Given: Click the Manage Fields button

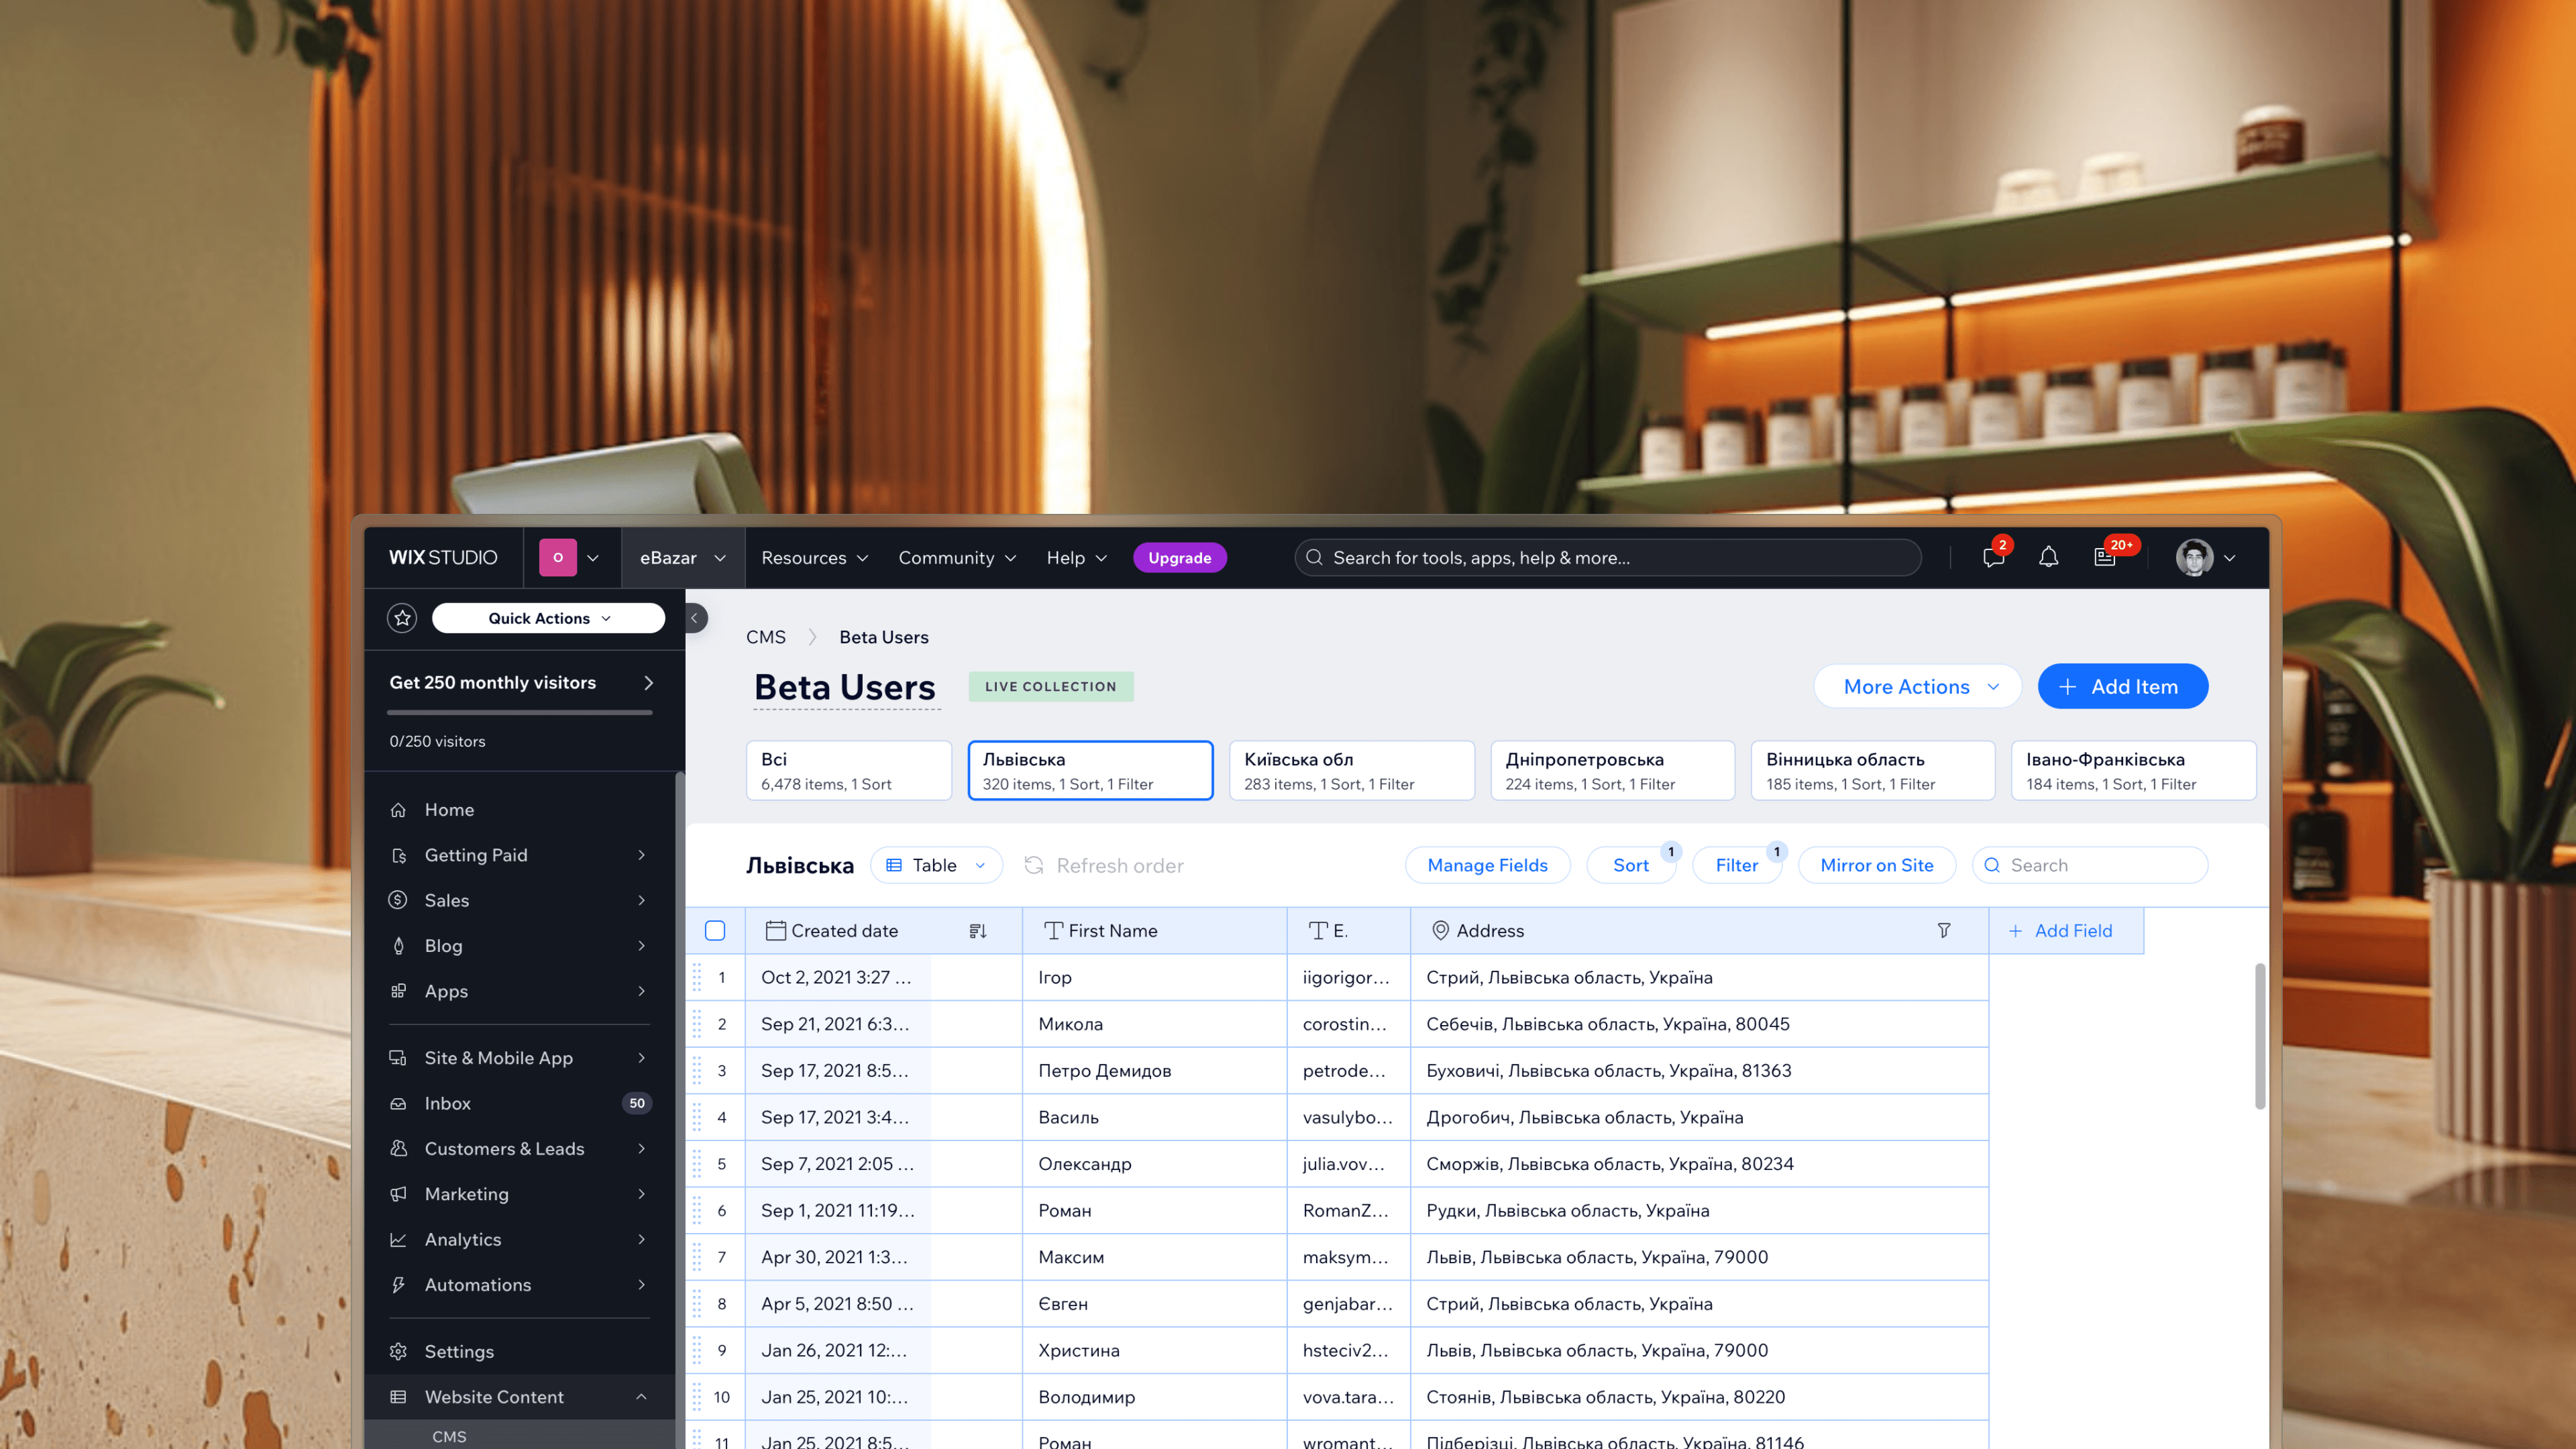Looking at the screenshot, I should [x=1487, y=865].
